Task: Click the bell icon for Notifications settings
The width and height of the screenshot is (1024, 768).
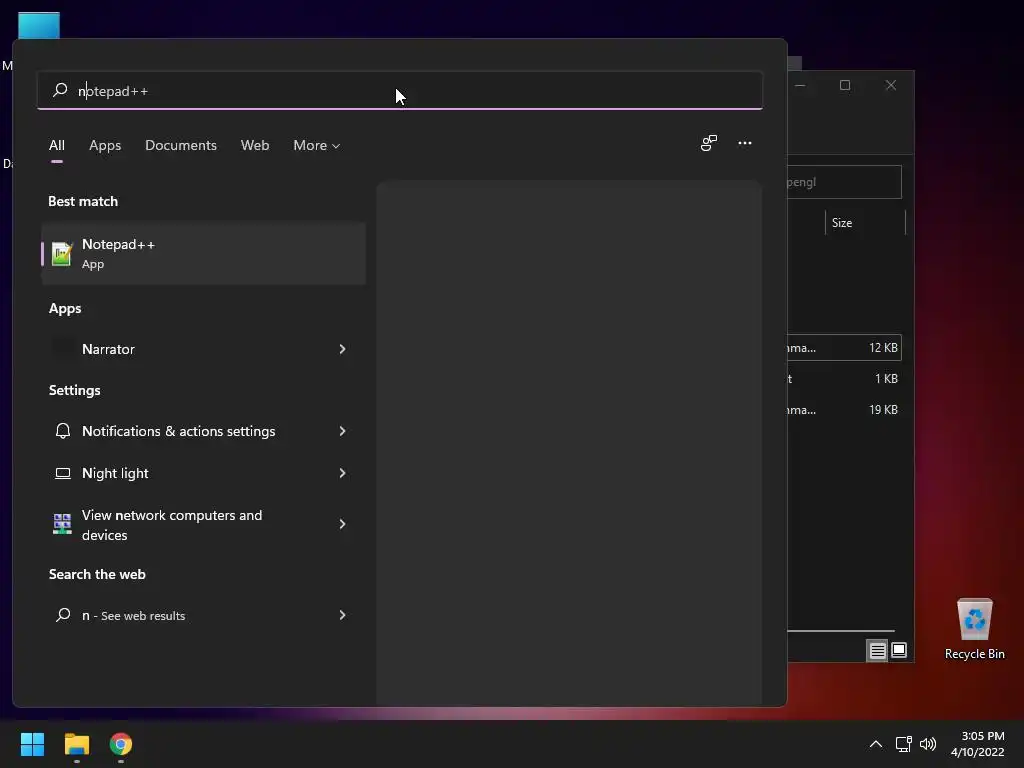Action: 63,431
